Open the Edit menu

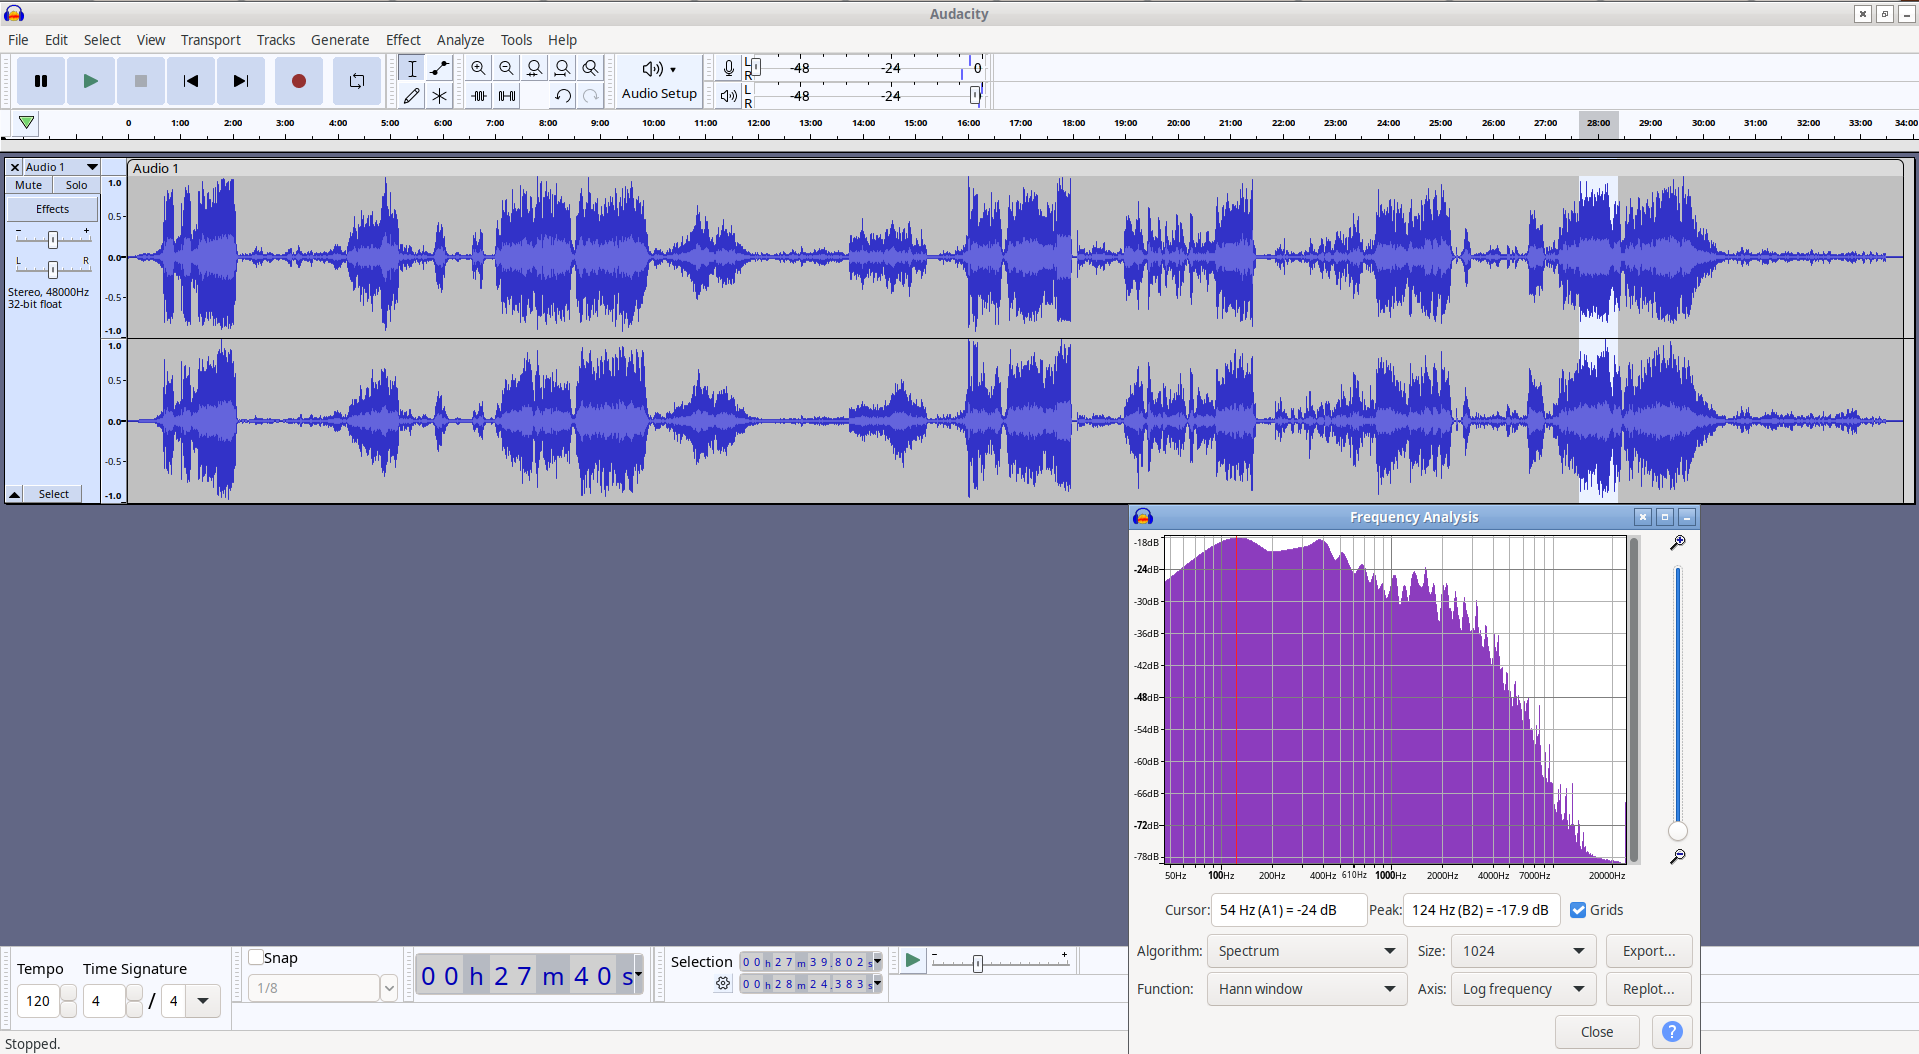point(56,40)
